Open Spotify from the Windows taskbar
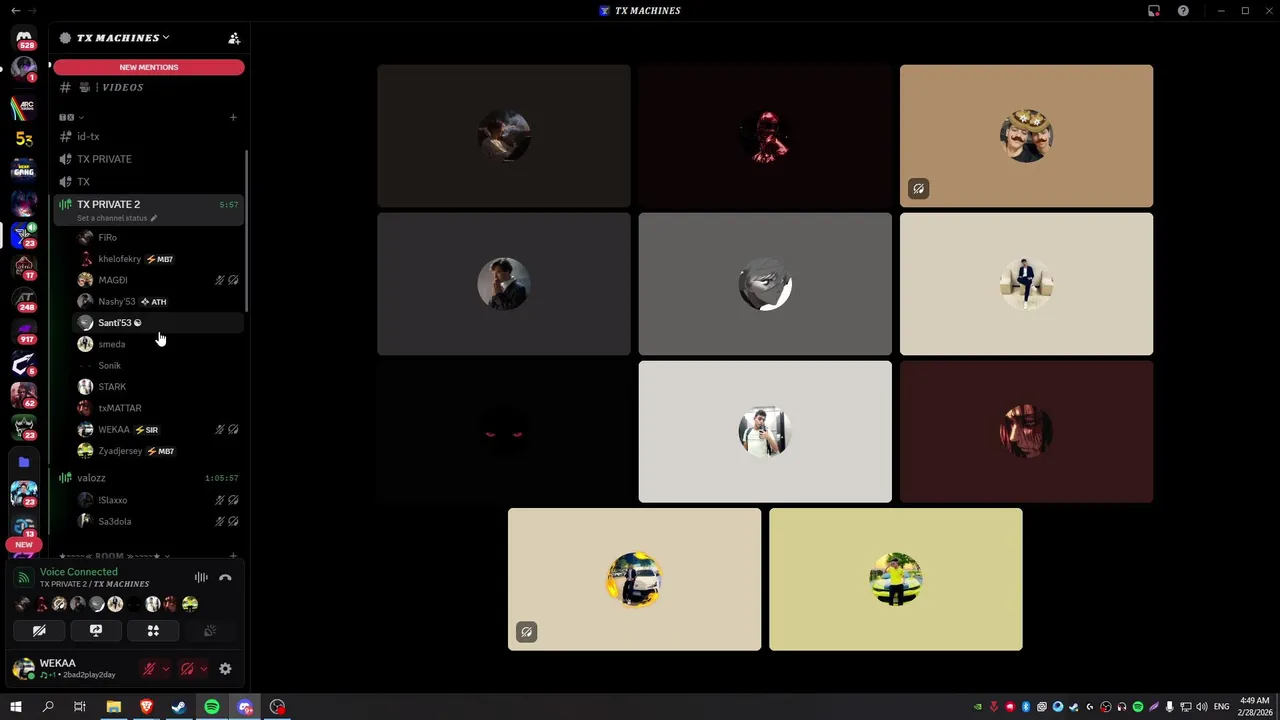The height and width of the screenshot is (720, 1280). point(212,707)
